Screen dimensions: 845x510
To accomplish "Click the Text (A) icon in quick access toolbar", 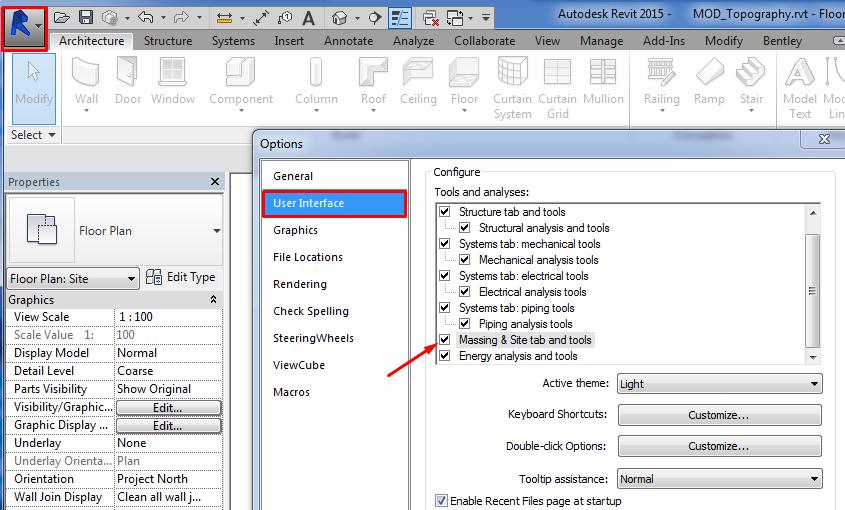I will (308, 18).
